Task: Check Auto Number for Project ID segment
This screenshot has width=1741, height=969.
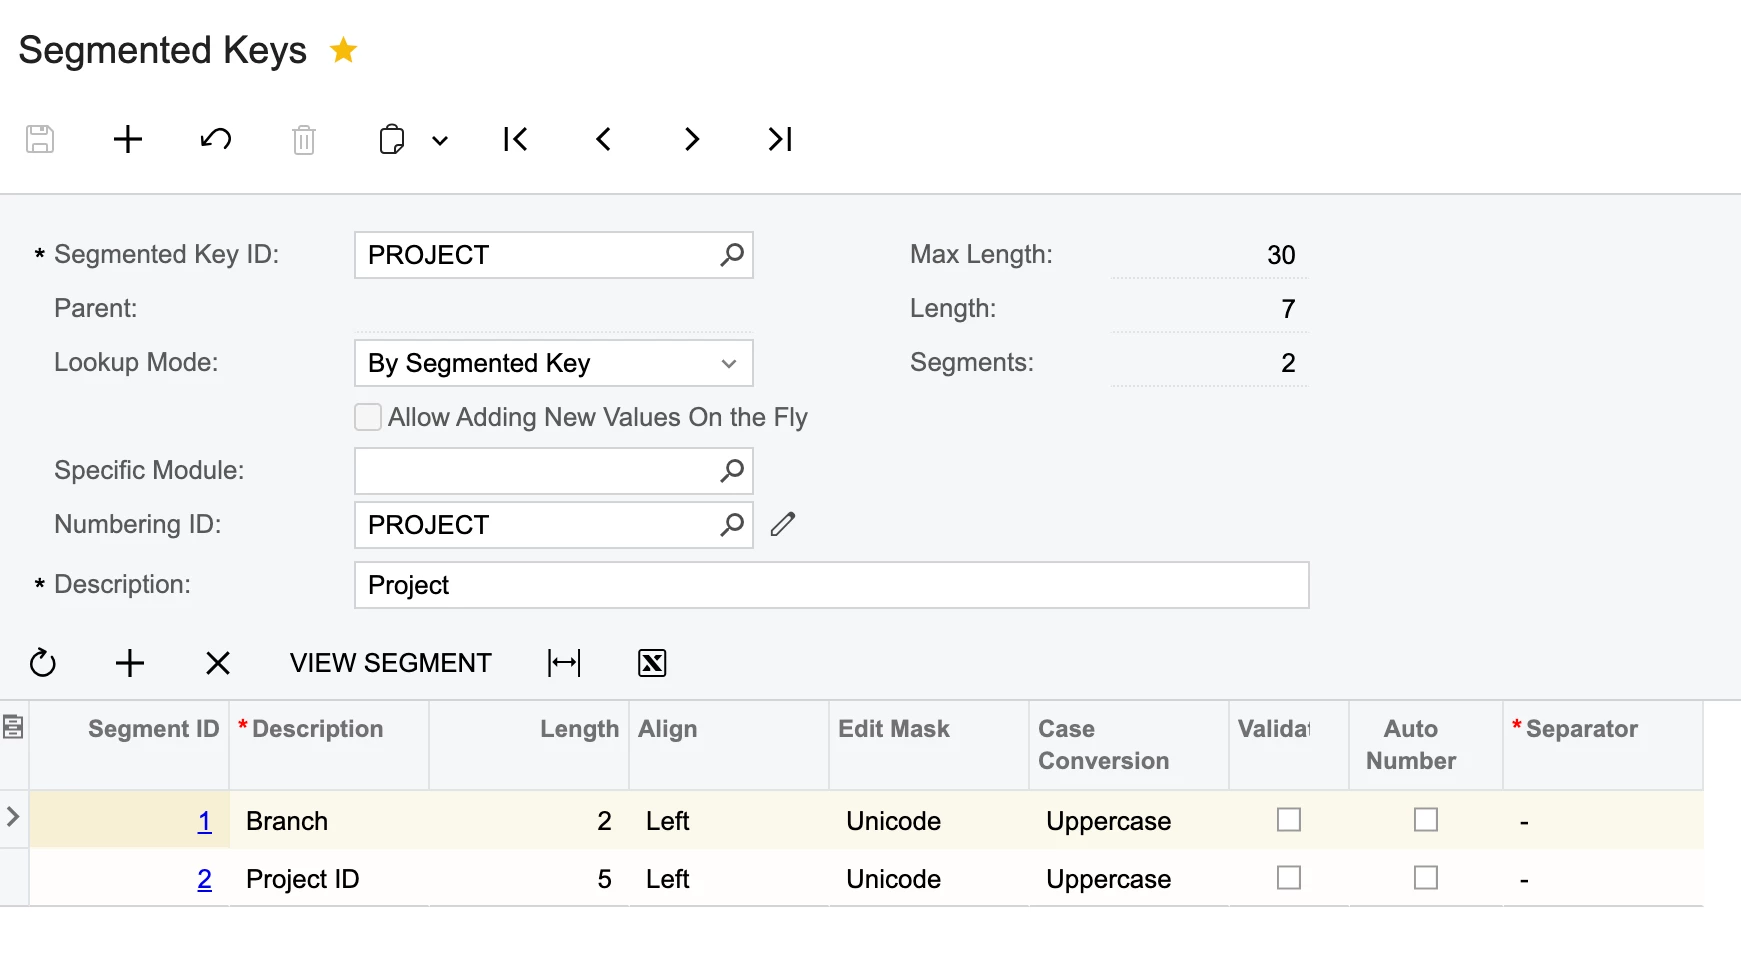Action: click(x=1426, y=878)
